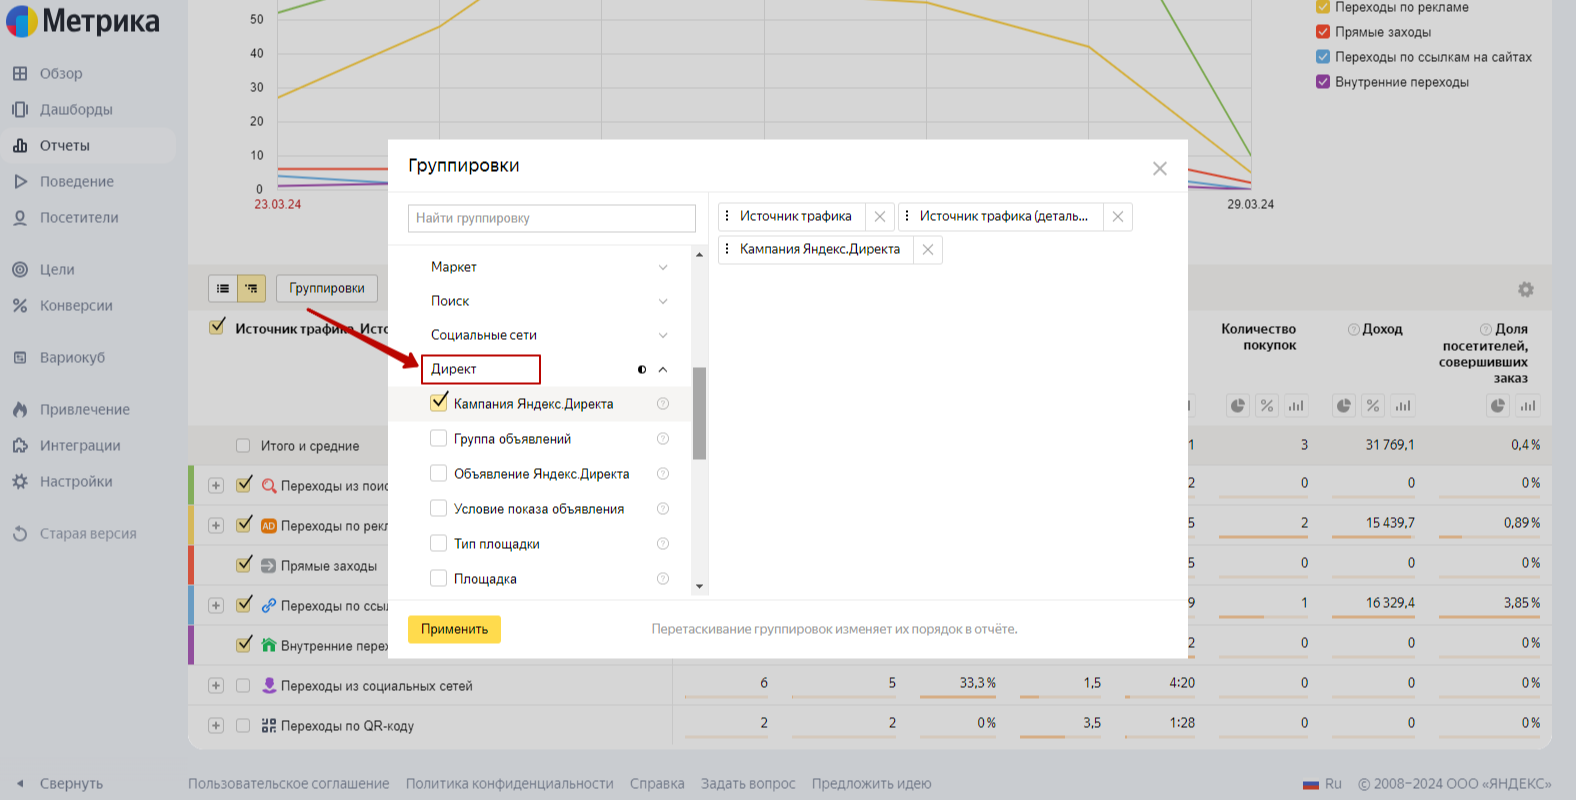Click the Группировки button above the table

click(x=327, y=289)
